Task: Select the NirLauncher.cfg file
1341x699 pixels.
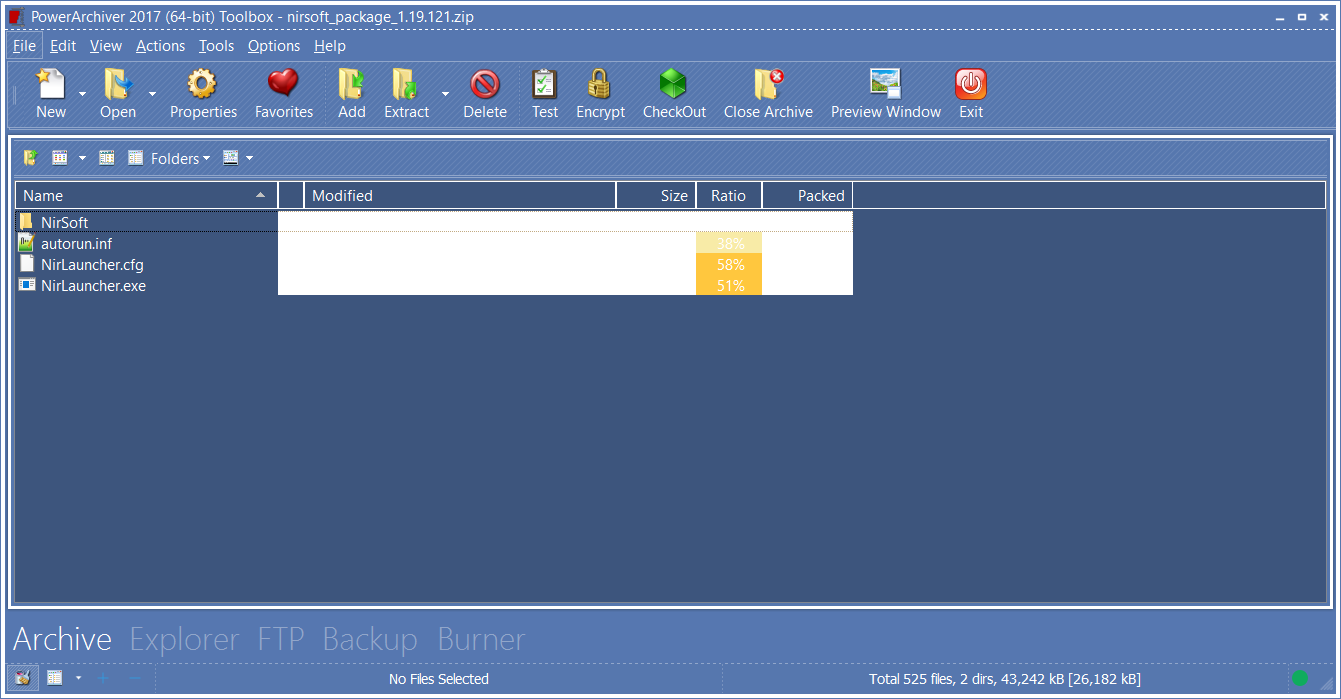Action: (92, 264)
